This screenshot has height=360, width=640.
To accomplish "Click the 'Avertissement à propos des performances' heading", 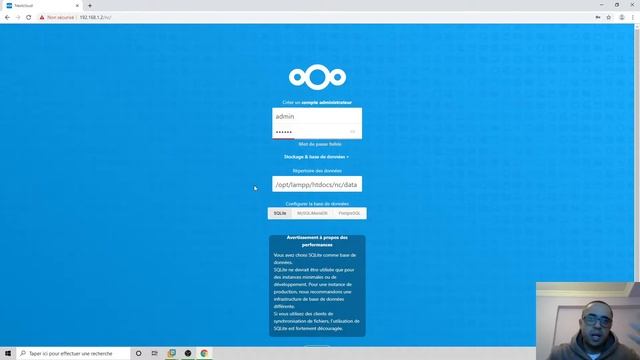I will click(x=317, y=241).
